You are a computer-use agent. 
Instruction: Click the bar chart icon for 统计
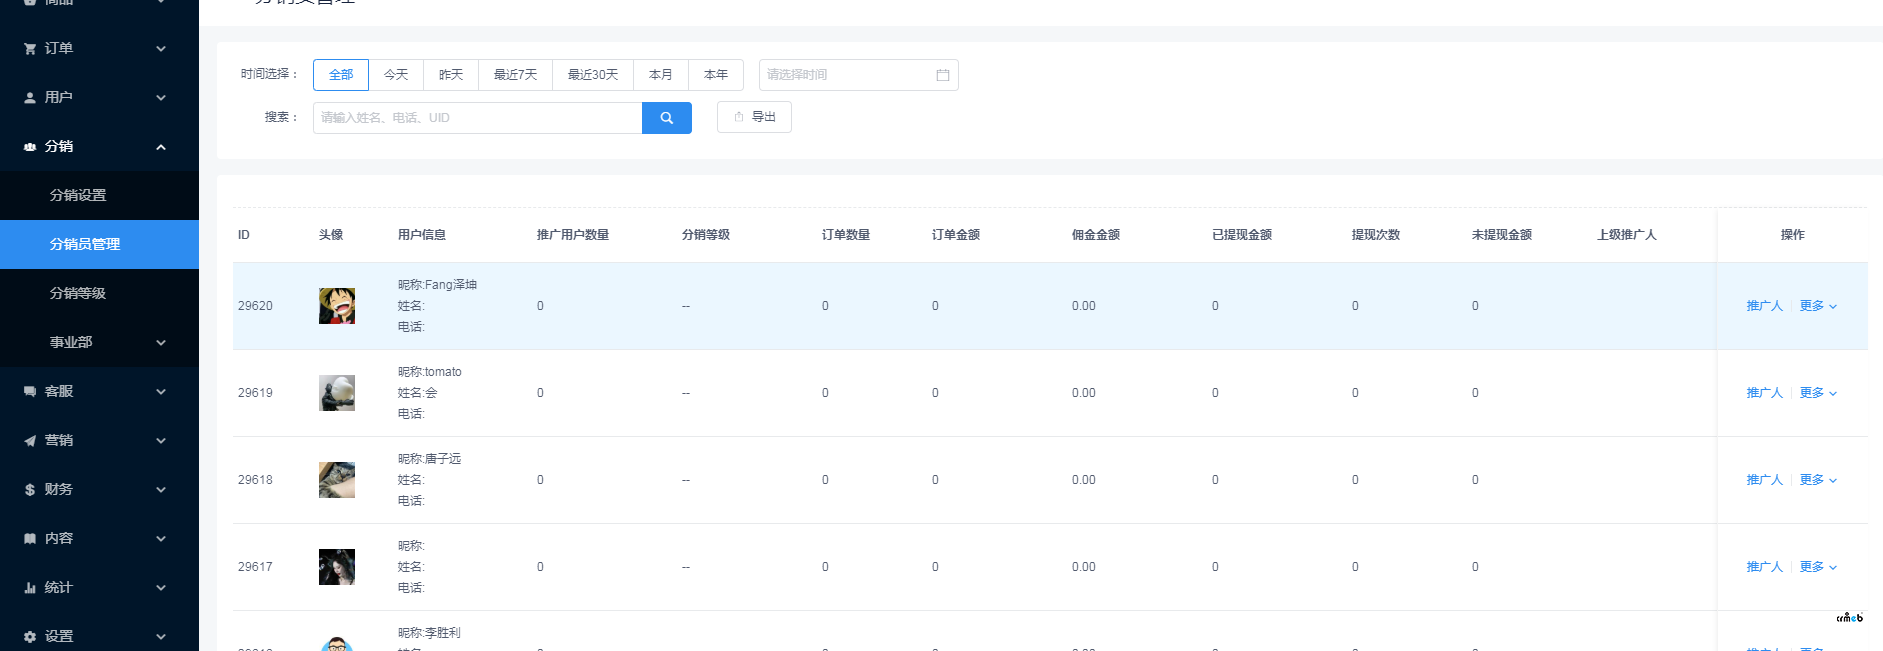pos(30,588)
